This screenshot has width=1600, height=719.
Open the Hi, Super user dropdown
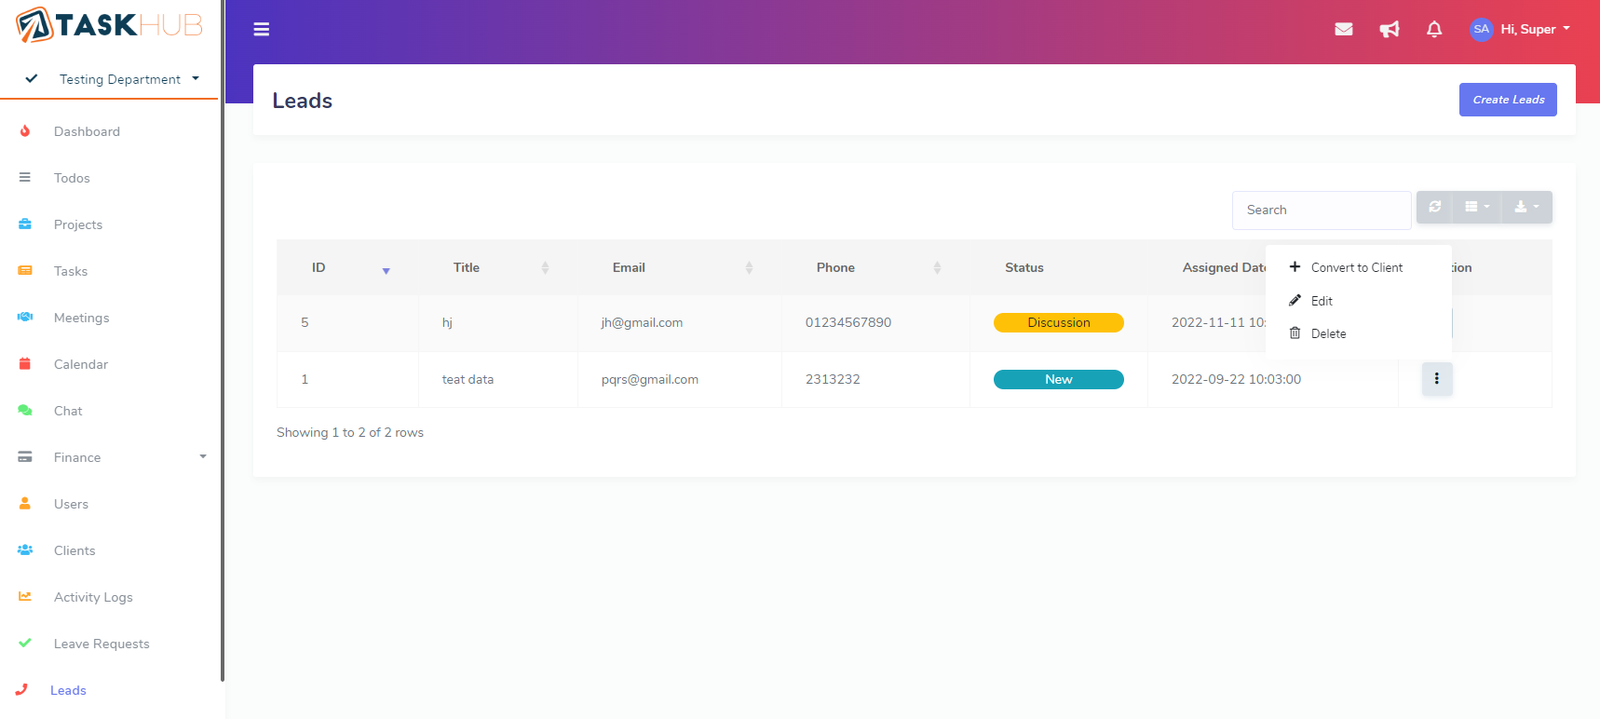coord(1521,29)
